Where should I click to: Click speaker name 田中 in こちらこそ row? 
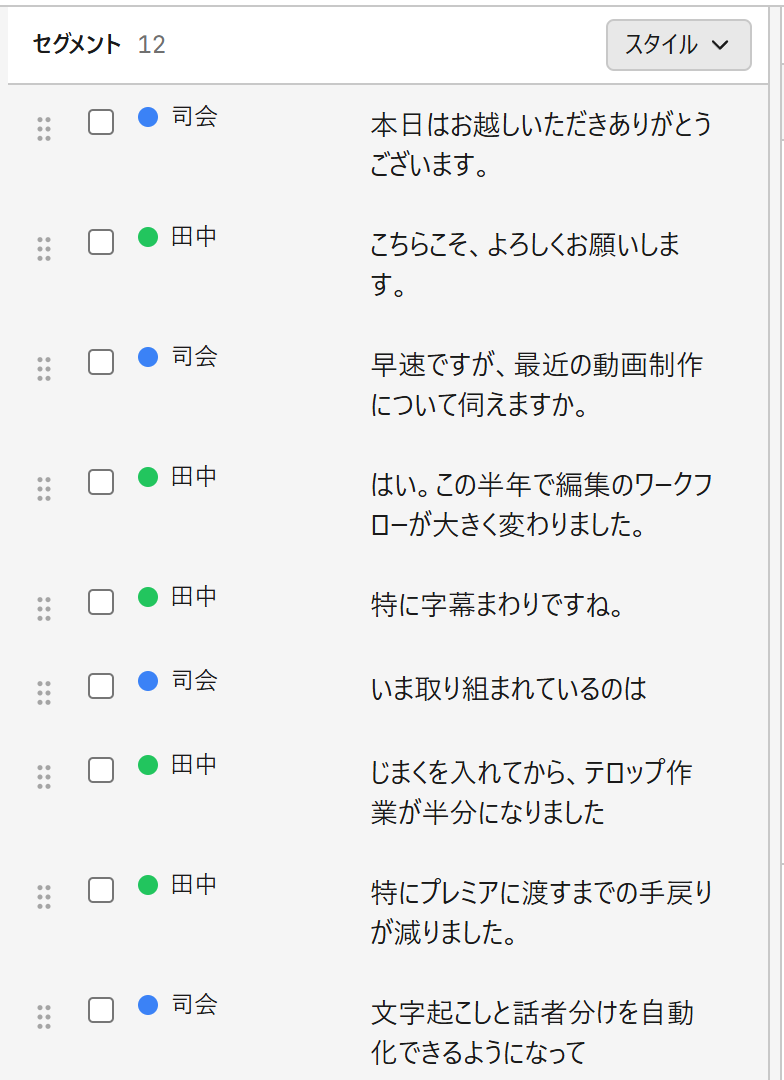click(x=194, y=236)
